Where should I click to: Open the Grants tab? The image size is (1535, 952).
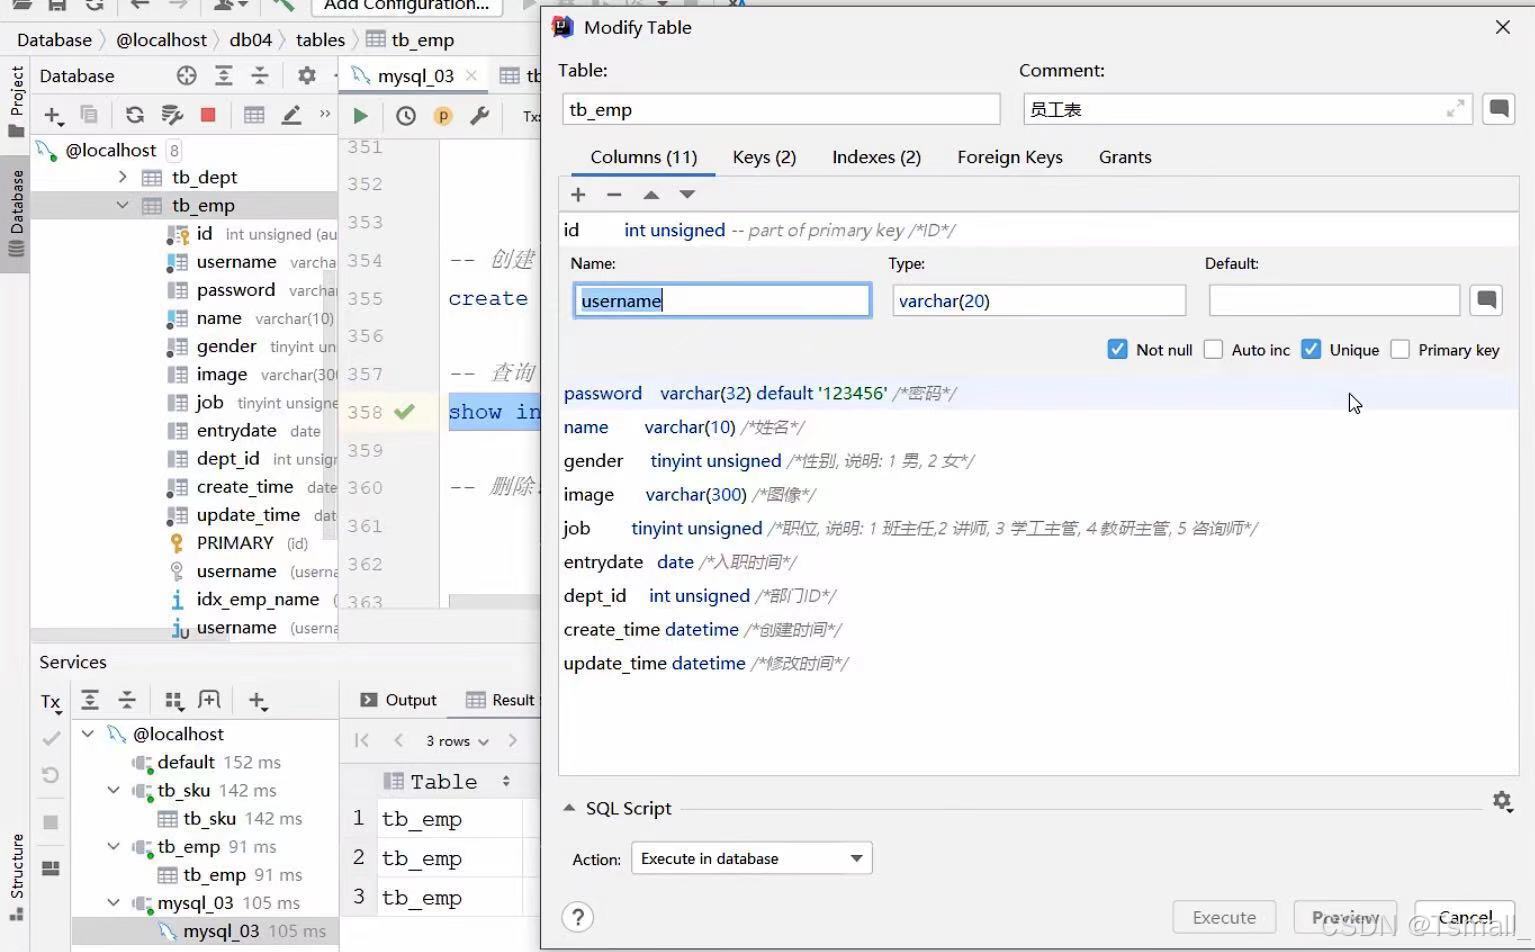pos(1125,157)
